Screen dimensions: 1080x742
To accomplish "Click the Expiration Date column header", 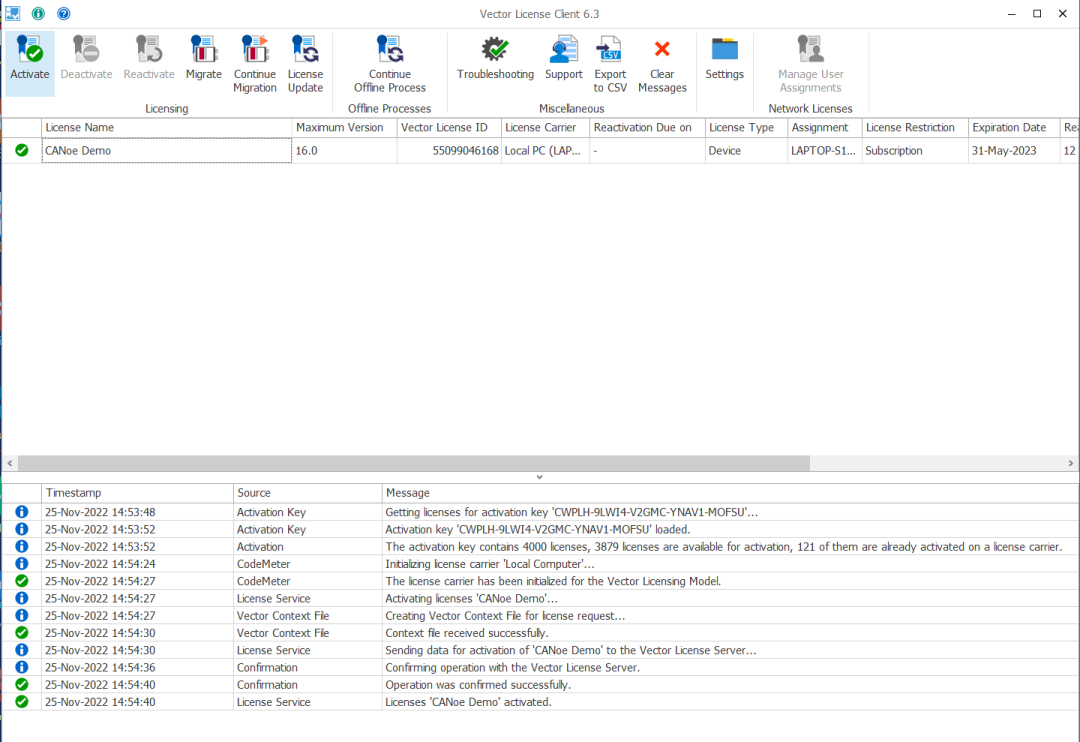I will [x=1014, y=127].
